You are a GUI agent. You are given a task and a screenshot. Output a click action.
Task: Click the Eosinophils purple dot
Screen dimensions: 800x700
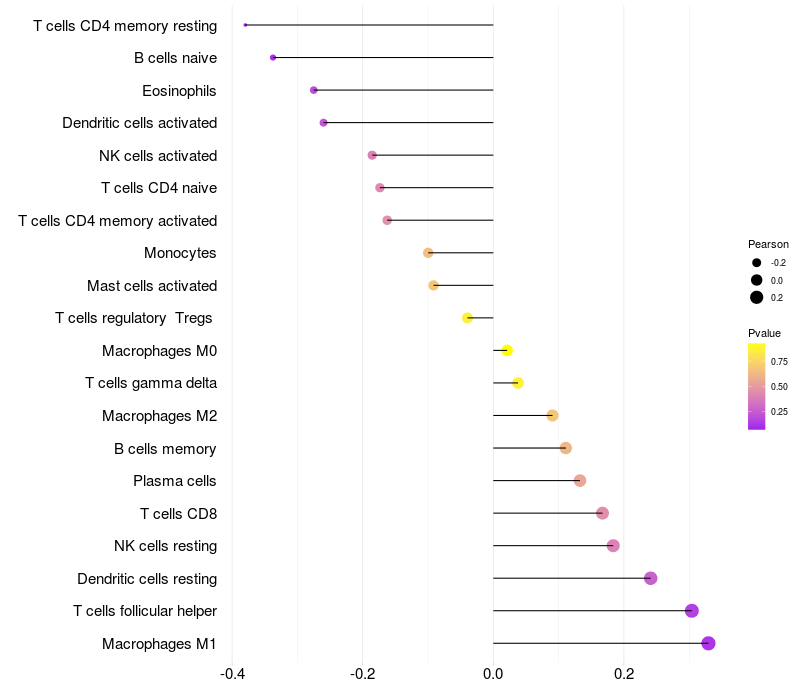(314, 90)
